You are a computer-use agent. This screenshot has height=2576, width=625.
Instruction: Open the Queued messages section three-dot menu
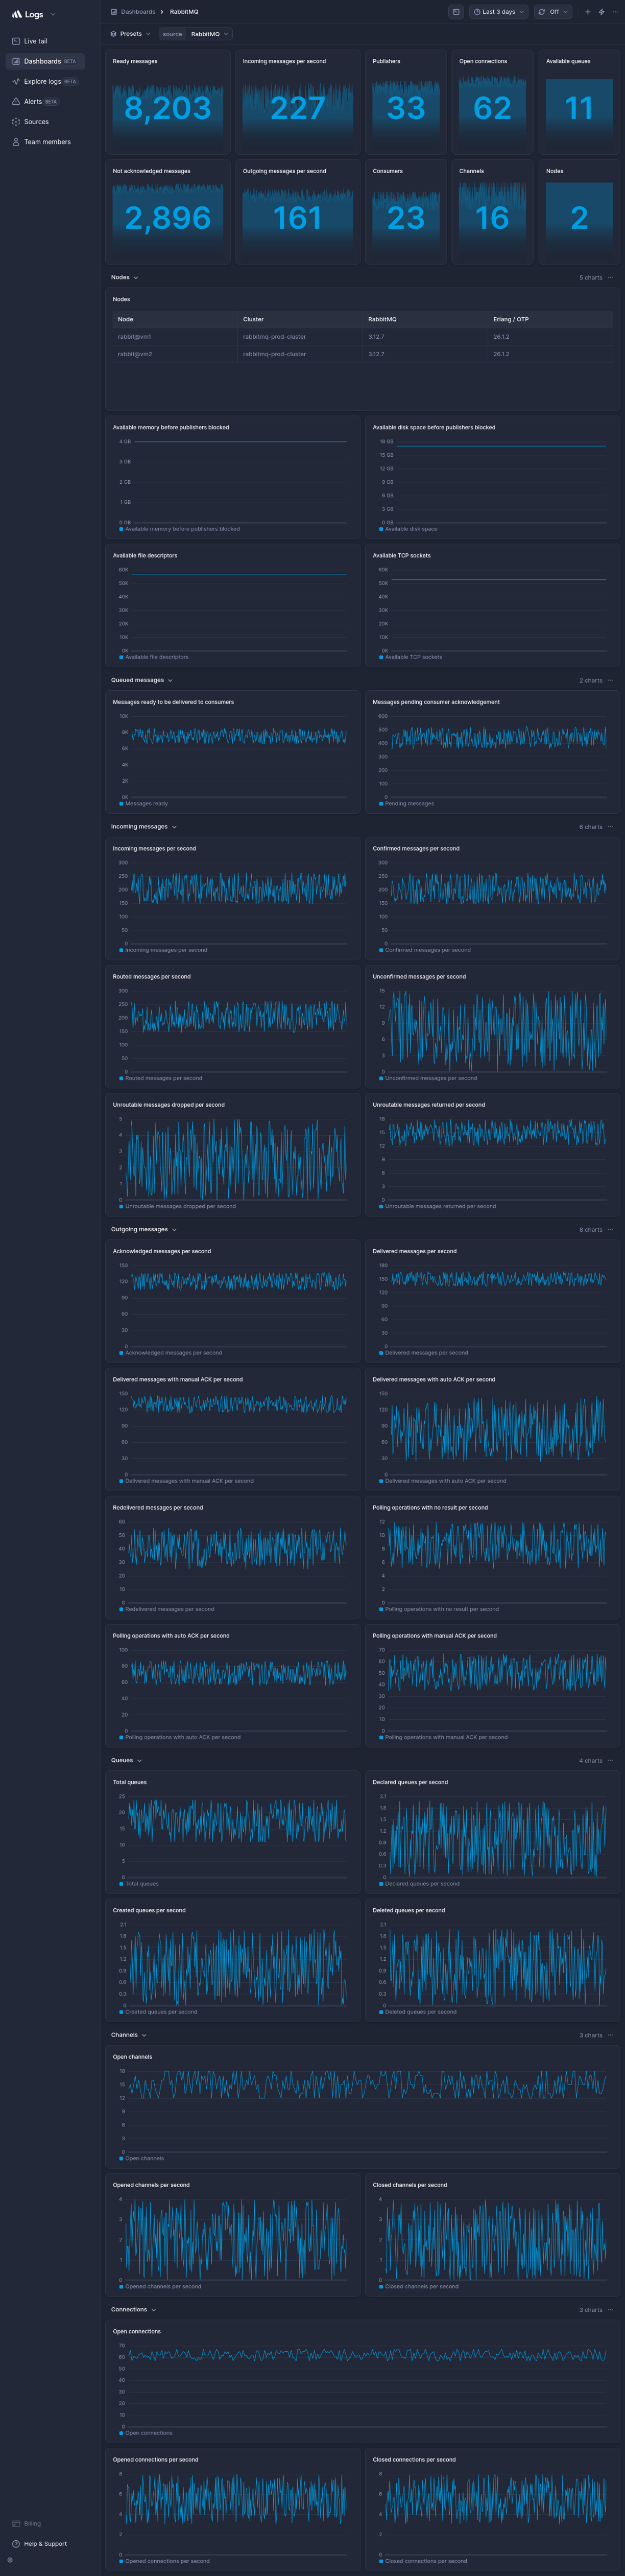pyautogui.click(x=610, y=680)
